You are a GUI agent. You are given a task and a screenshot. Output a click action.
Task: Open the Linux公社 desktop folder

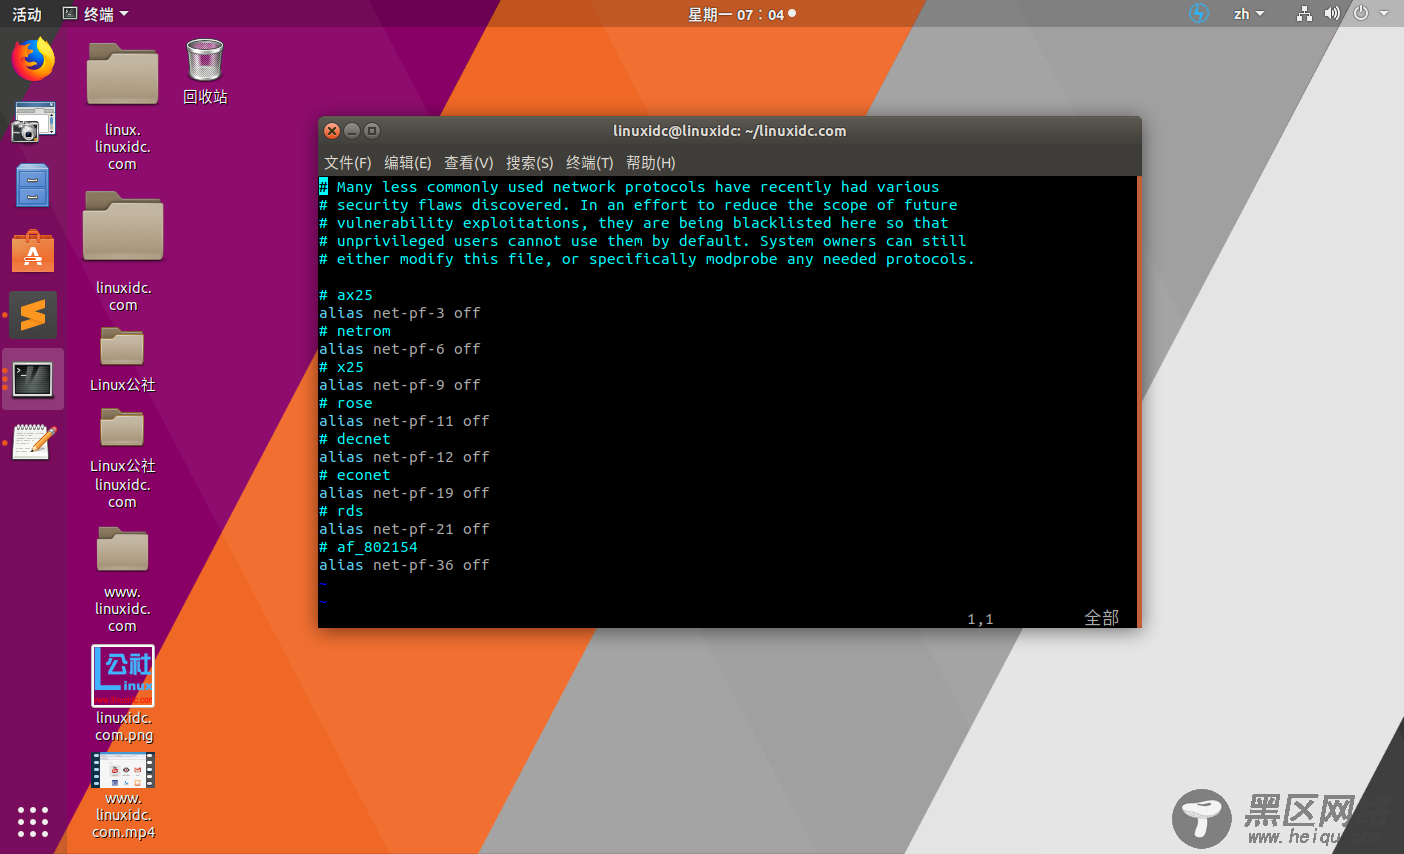coord(122,360)
